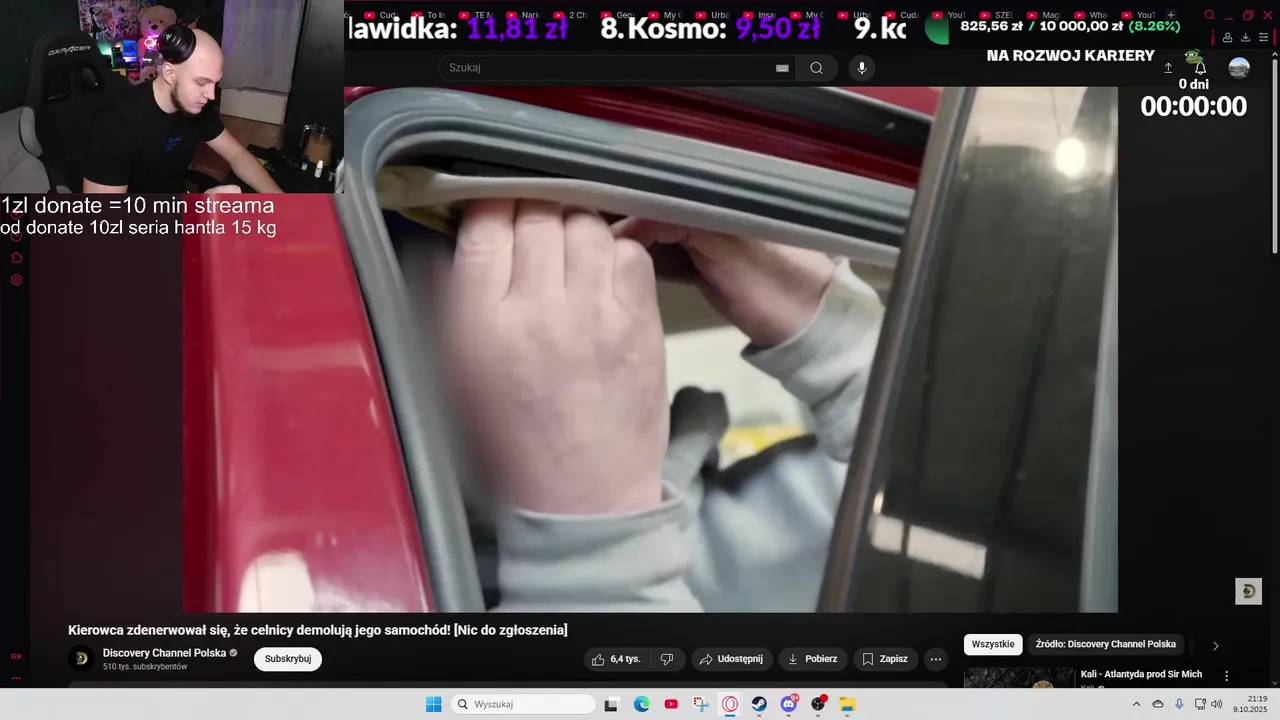Subscribe with the Subskrybuj button
Screen dimensions: 1280x720
288,659
